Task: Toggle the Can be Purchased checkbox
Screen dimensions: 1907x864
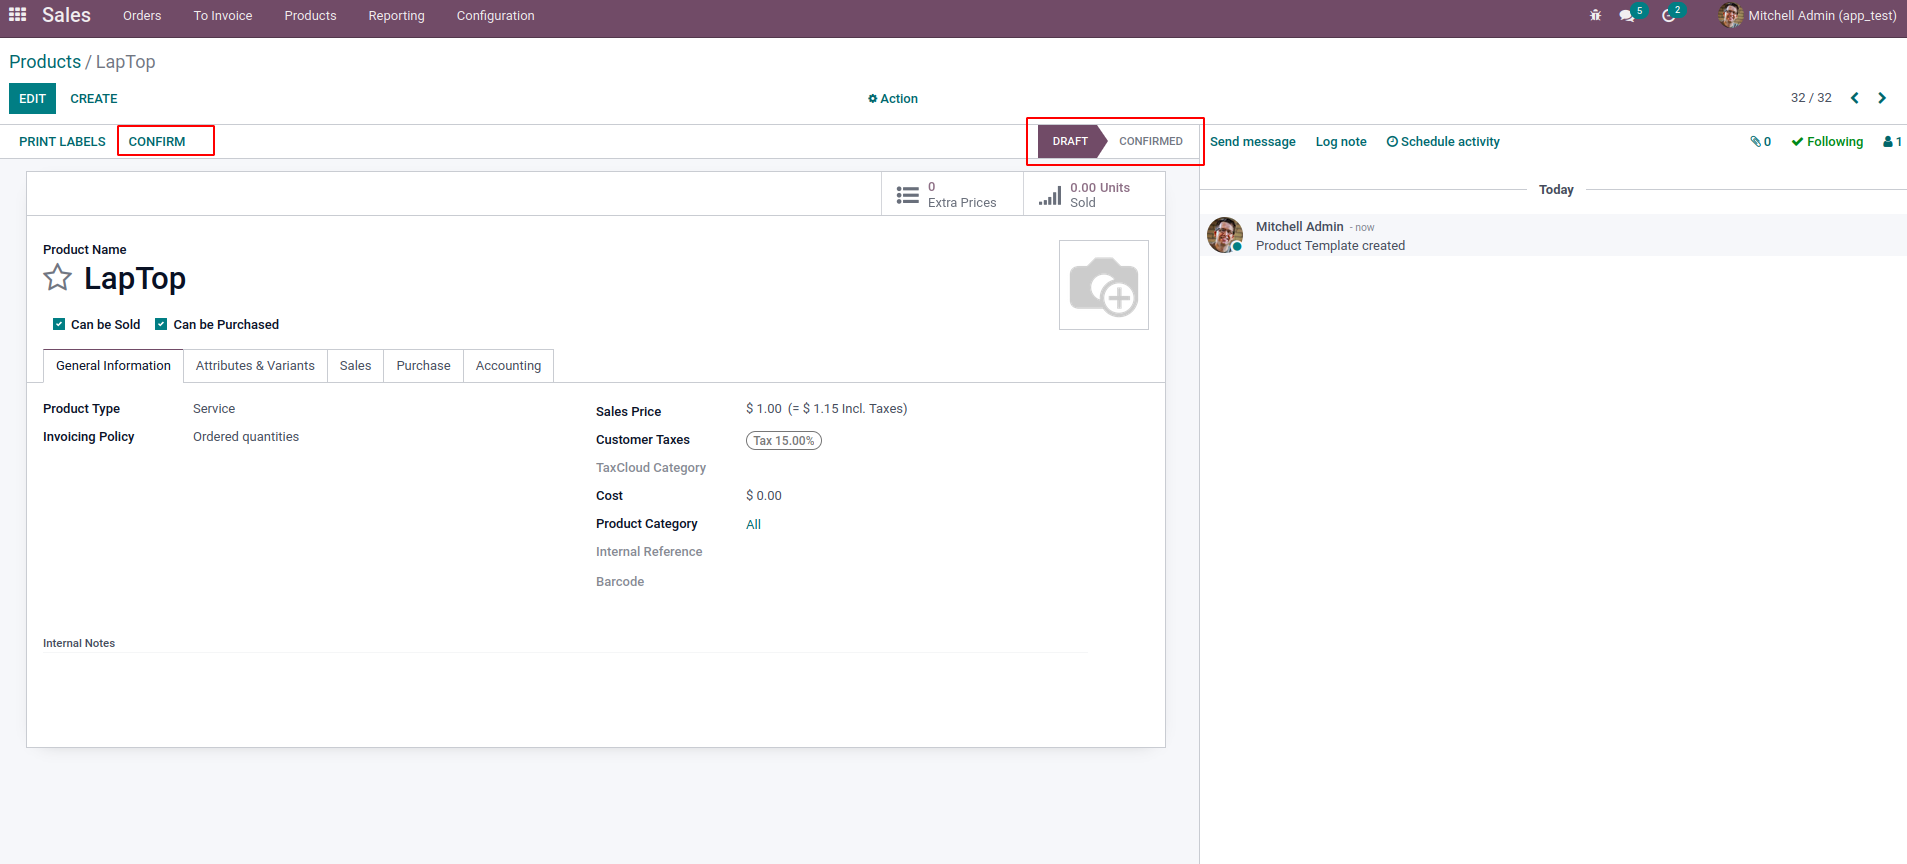Action: pos(161,324)
